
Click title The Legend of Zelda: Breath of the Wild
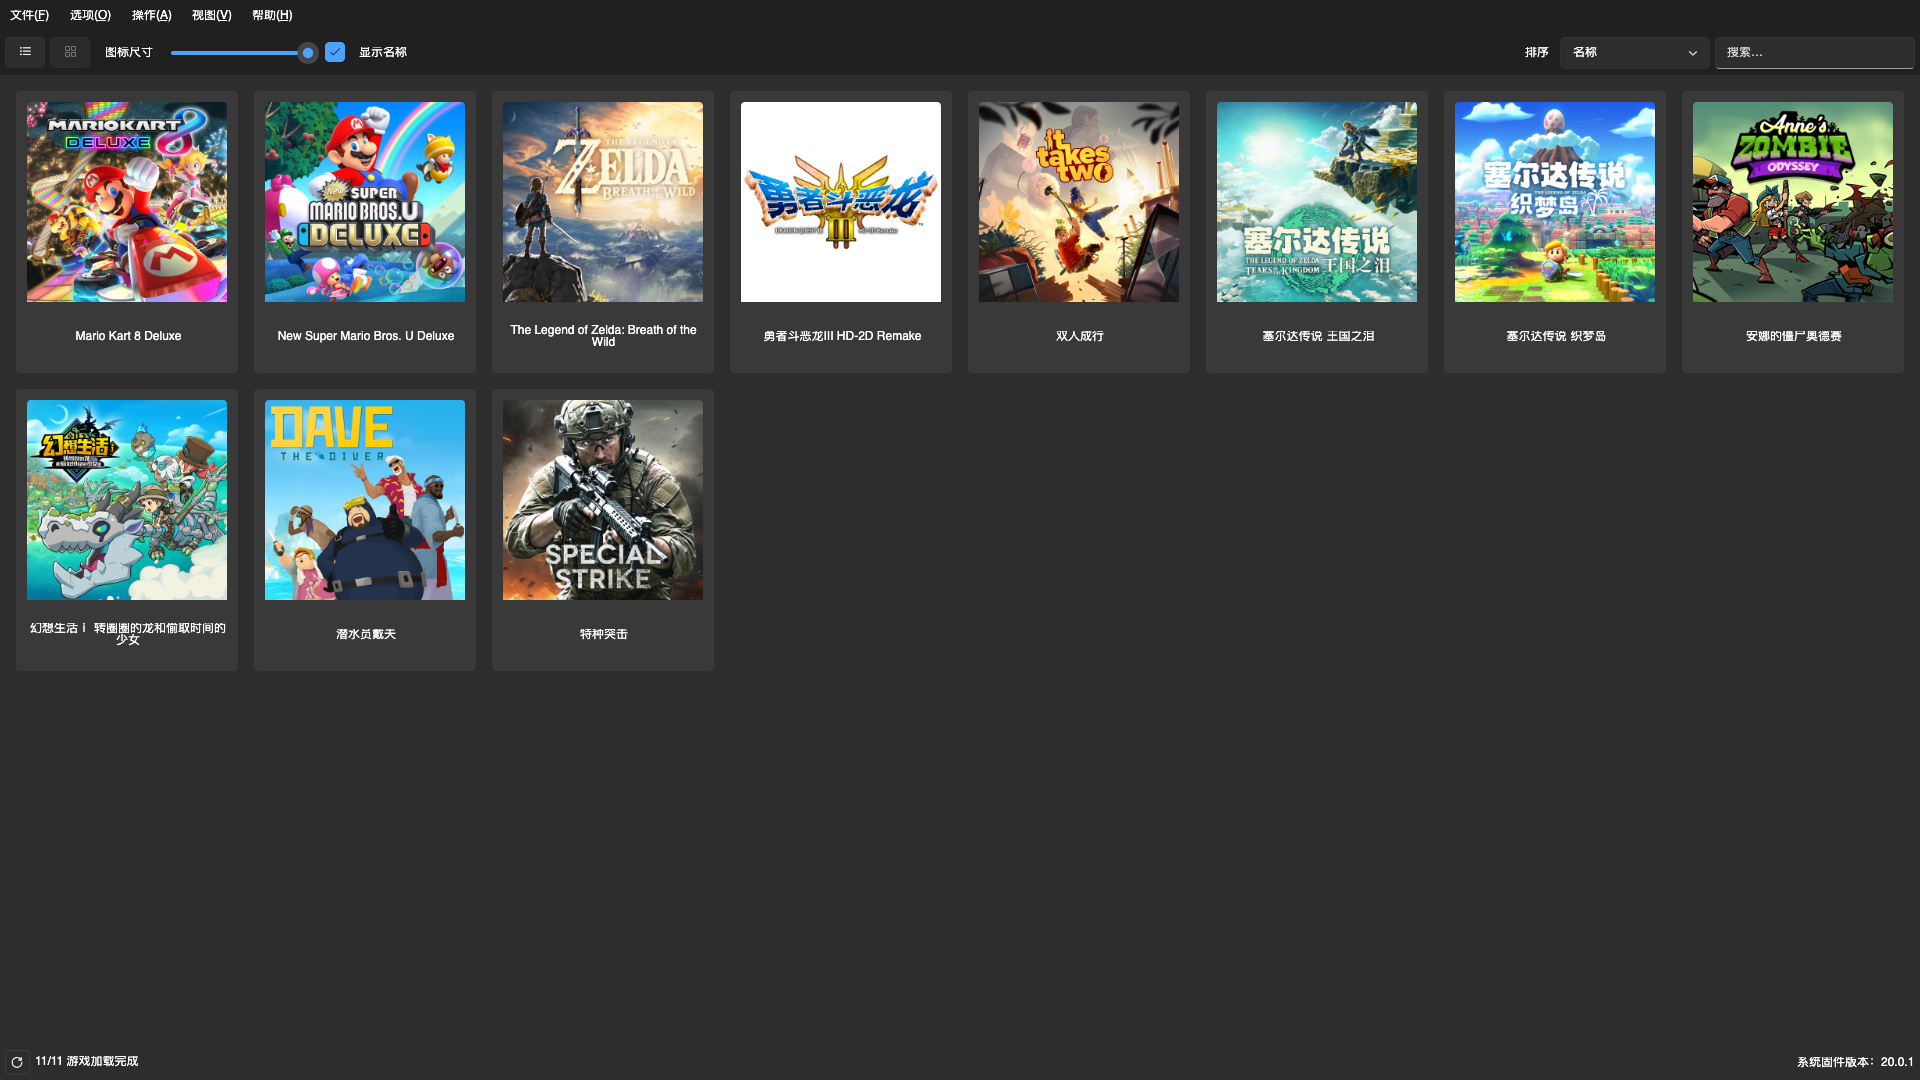tap(603, 336)
